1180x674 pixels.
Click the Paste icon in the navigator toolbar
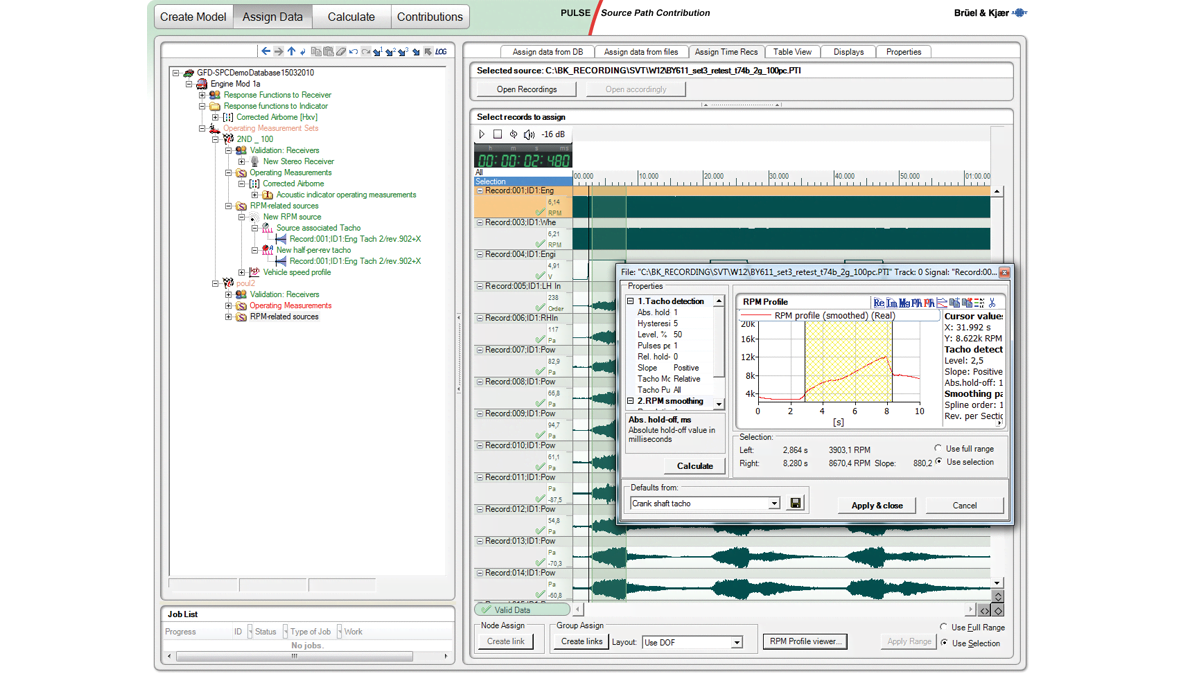[x=329, y=51]
